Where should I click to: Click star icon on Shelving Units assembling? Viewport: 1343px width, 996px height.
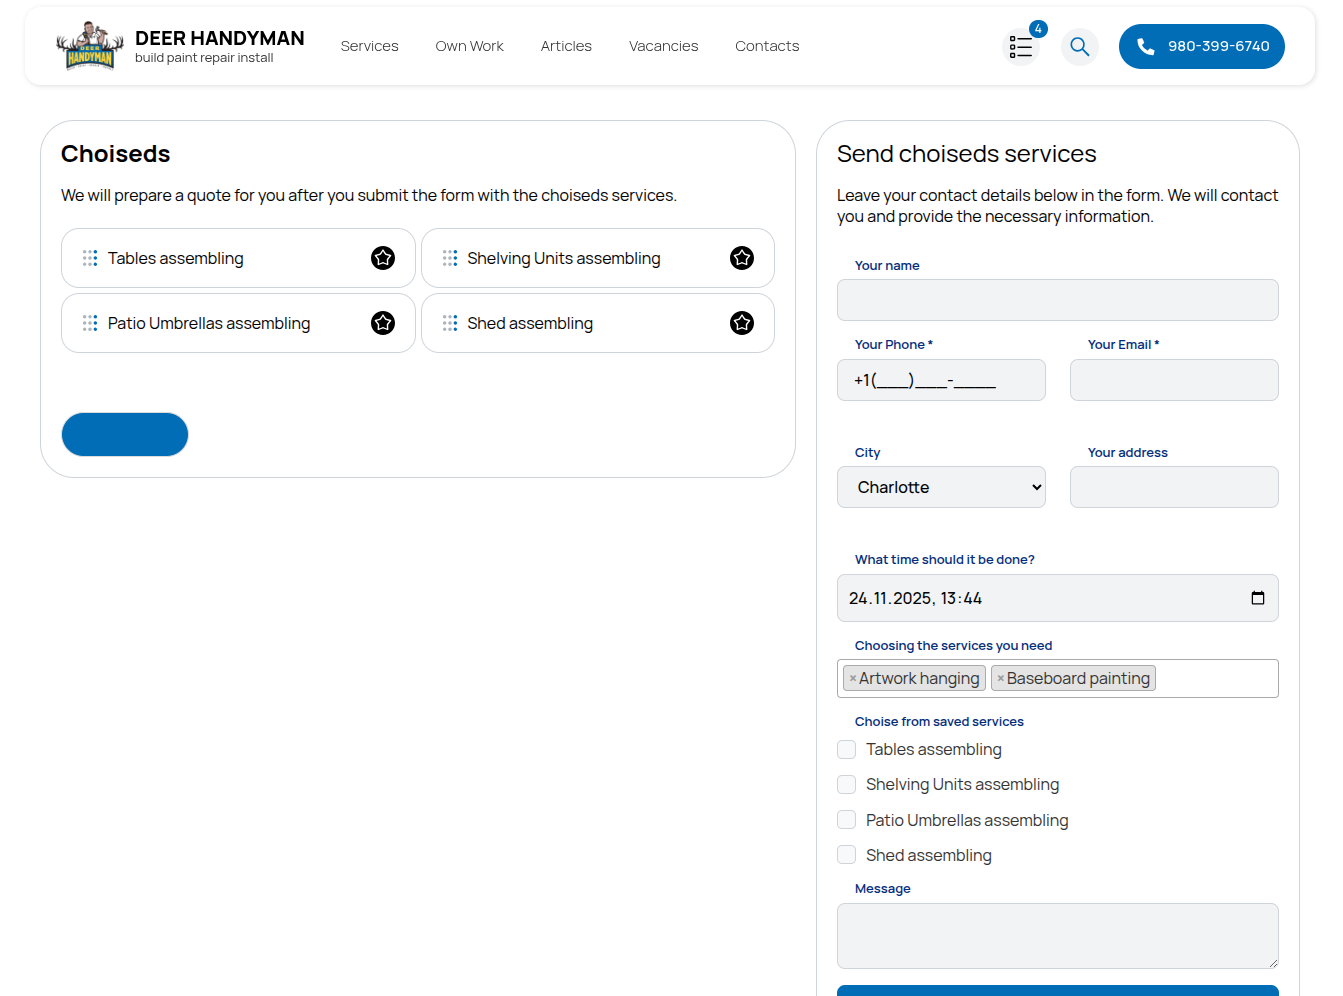pos(741,258)
